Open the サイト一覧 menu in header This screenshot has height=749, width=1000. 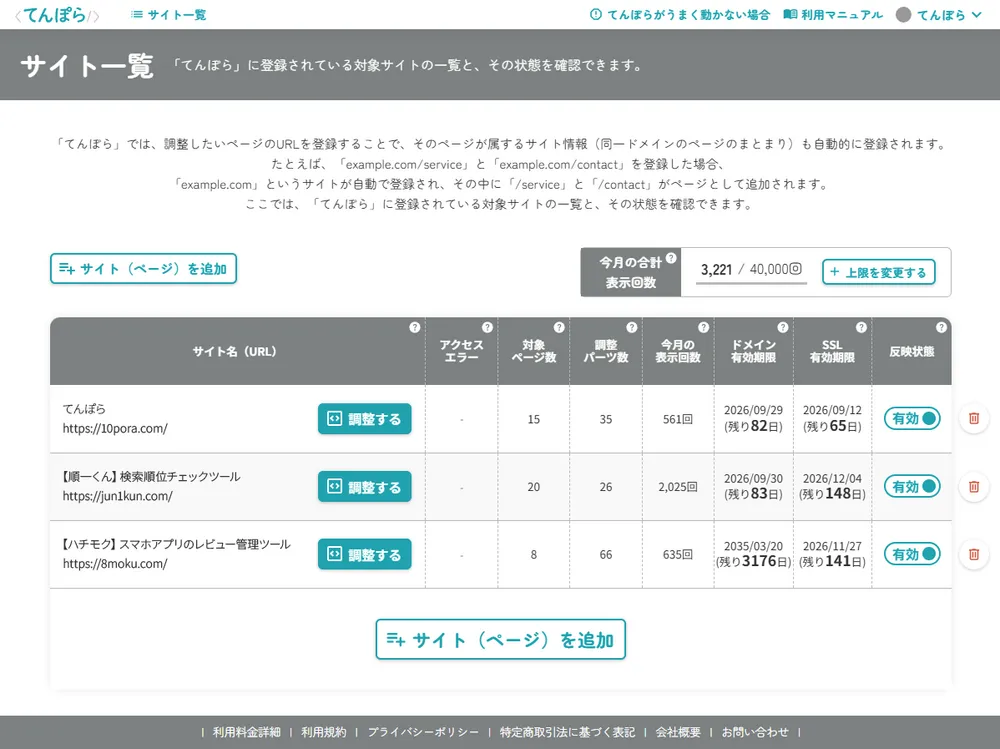coord(168,15)
